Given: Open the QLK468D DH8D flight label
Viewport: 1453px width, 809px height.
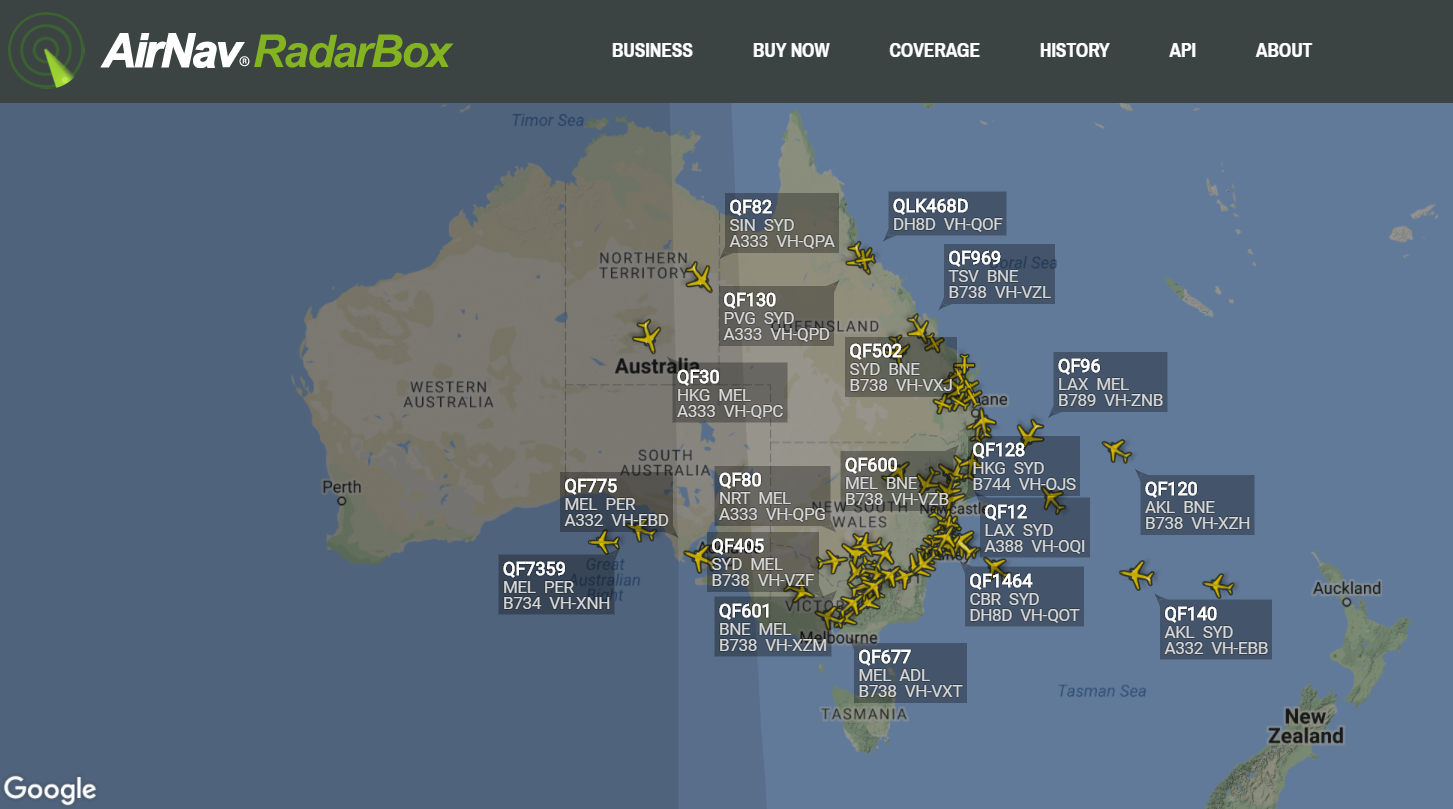Looking at the screenshot, I should coord(948,215).
